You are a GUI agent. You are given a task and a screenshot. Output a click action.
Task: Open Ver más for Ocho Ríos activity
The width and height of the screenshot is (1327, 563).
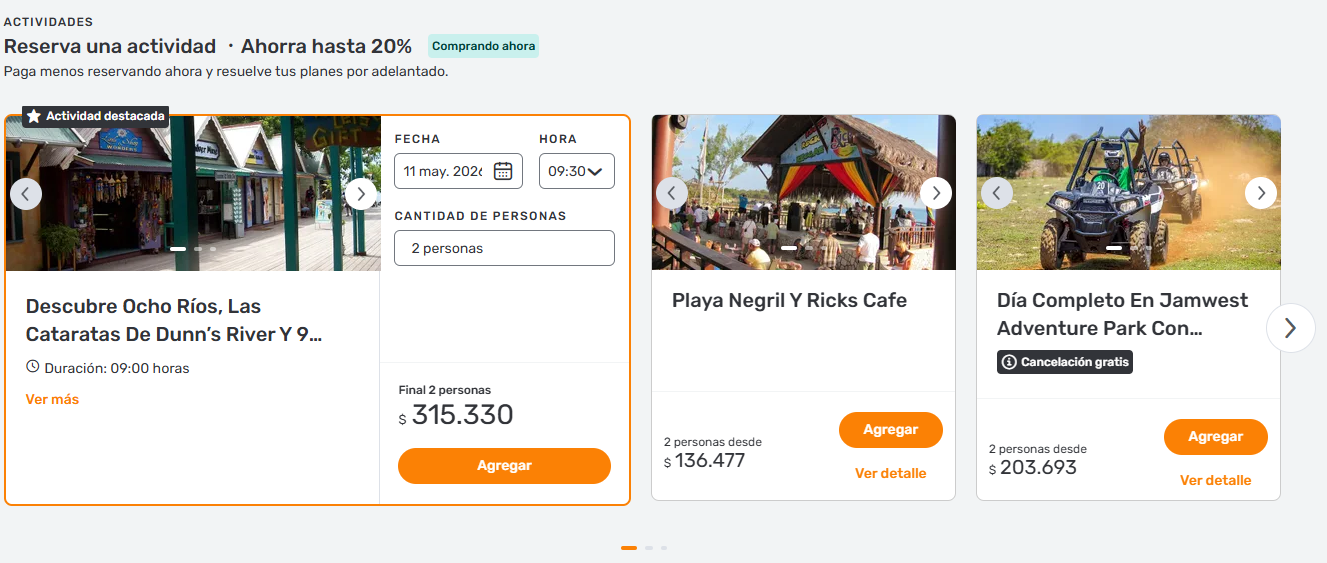point(52,399)
